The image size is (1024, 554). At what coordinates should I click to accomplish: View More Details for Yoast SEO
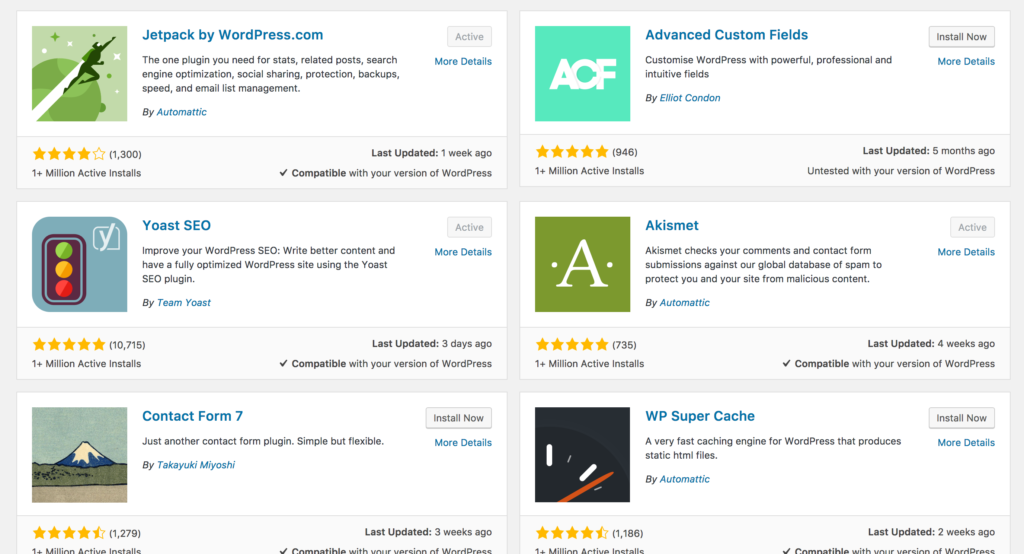point(463,252)
